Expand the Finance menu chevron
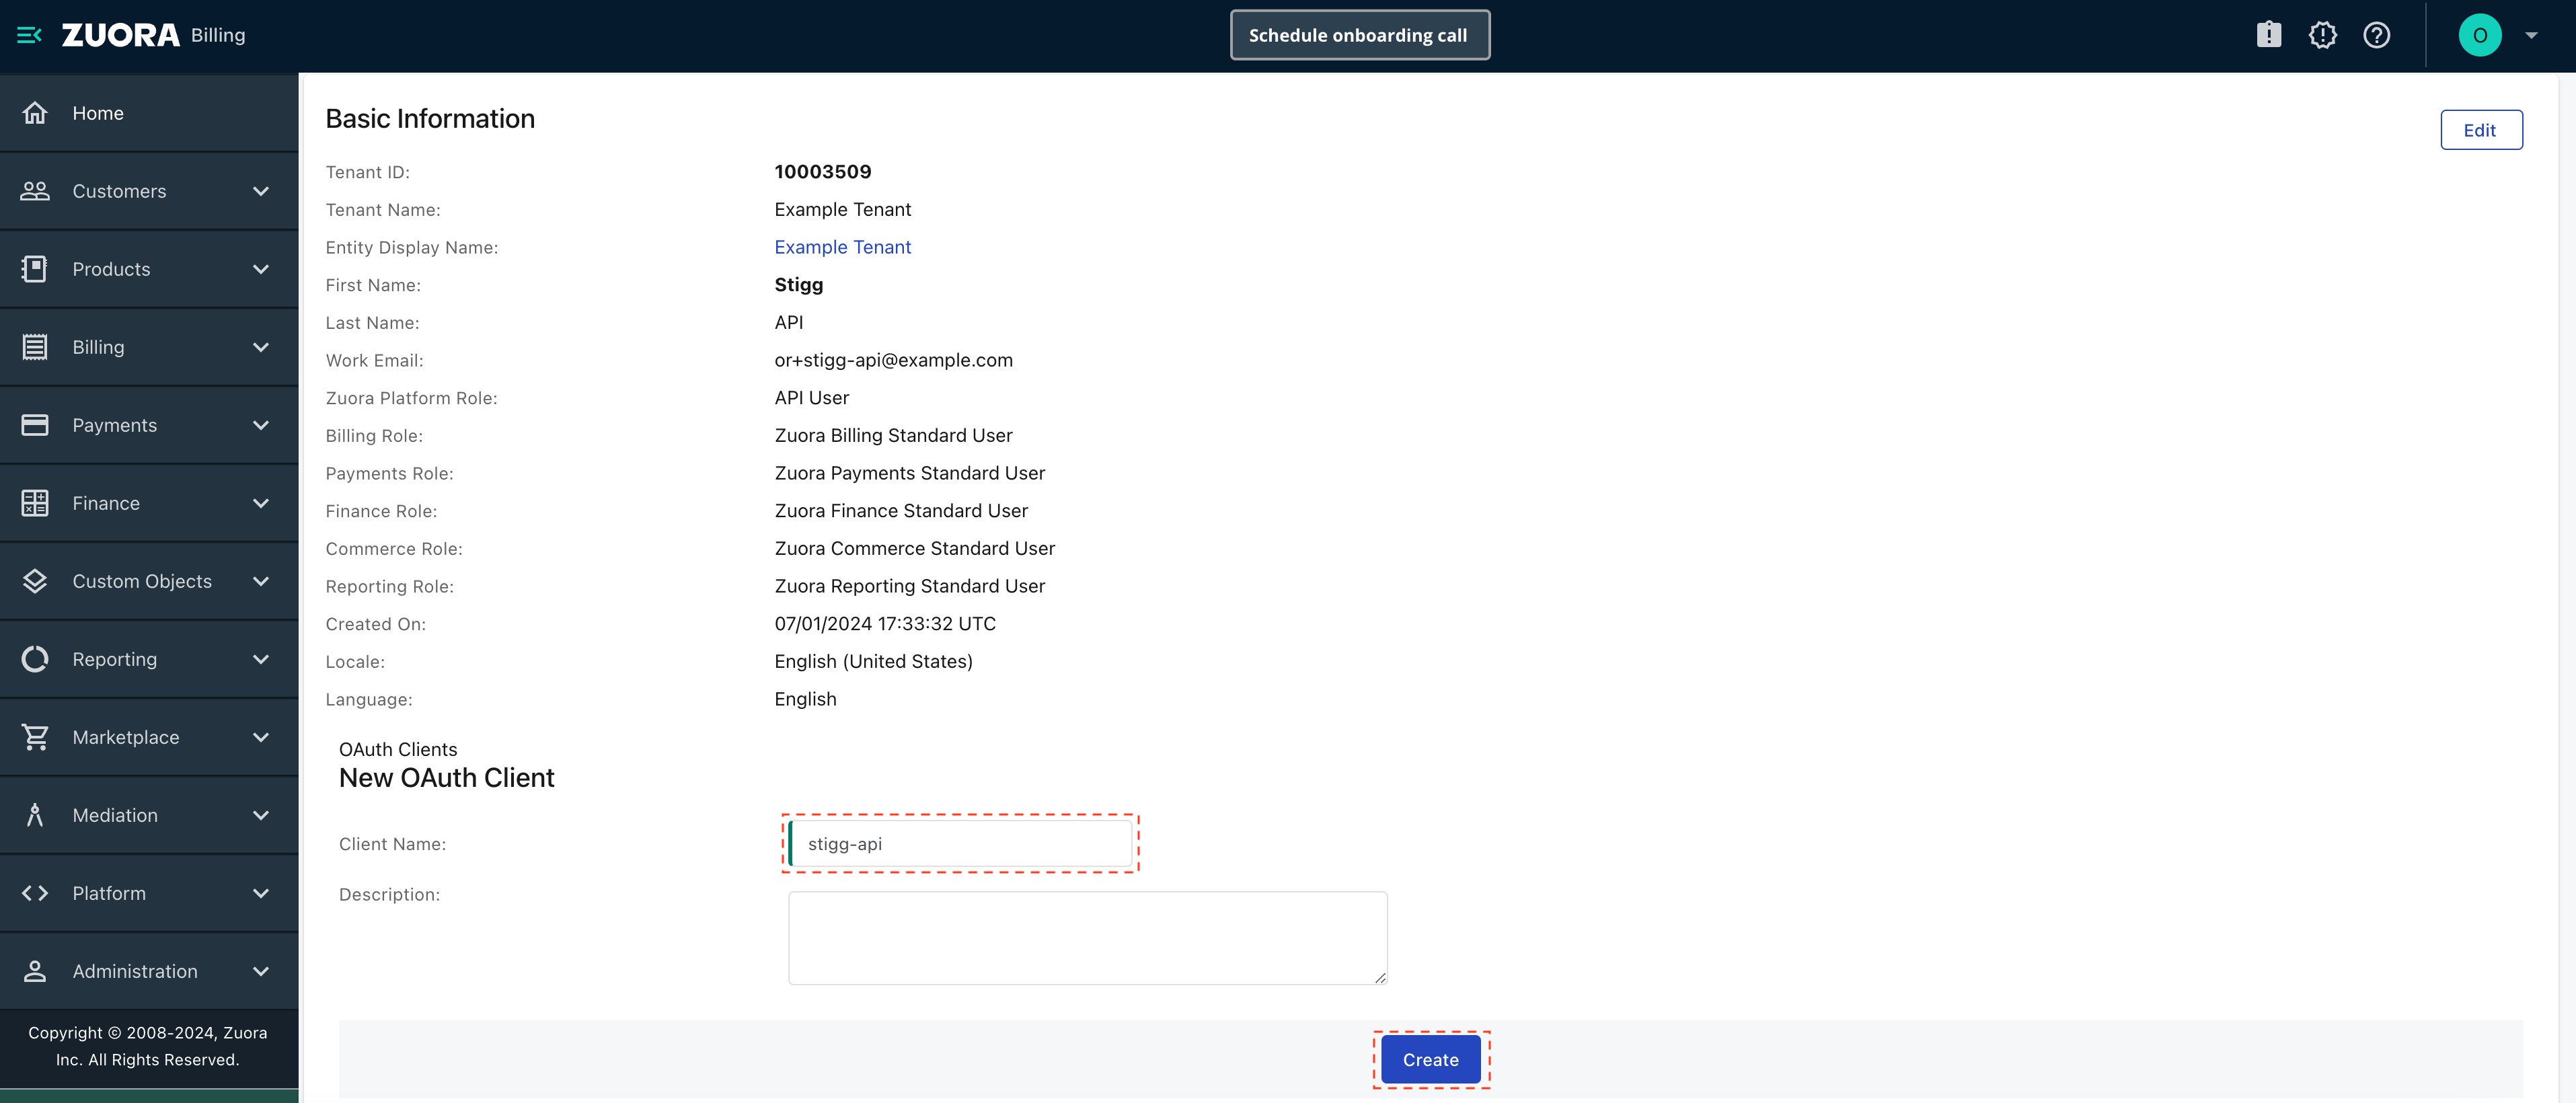The width and height of the screenshot is (2576, 1103). click(x=261, y=503)
